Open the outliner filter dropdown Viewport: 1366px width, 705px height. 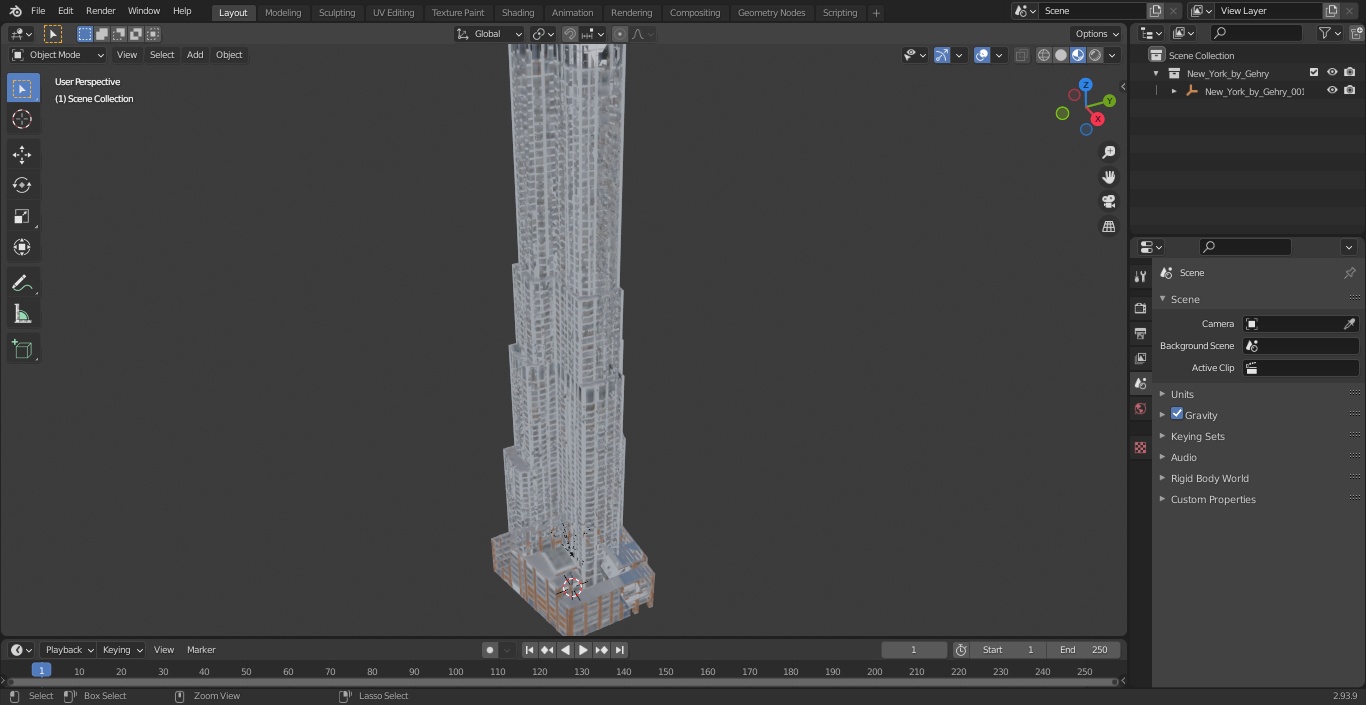(1329, 33)
